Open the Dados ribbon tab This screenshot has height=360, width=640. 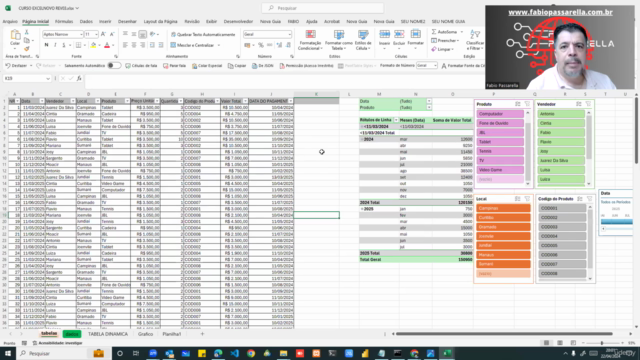pos(86,21)
